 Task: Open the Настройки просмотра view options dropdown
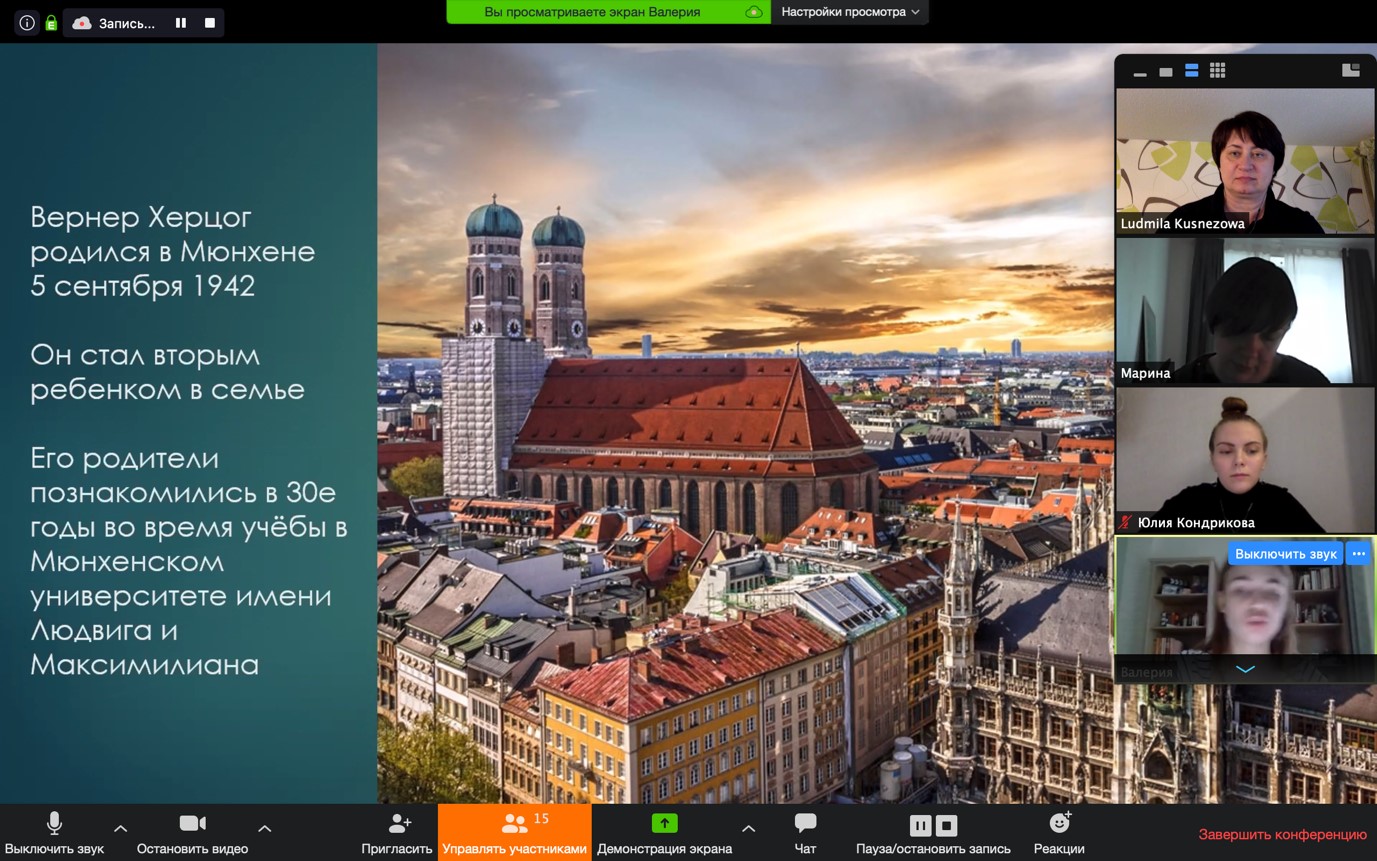click(x=849, y=12)
